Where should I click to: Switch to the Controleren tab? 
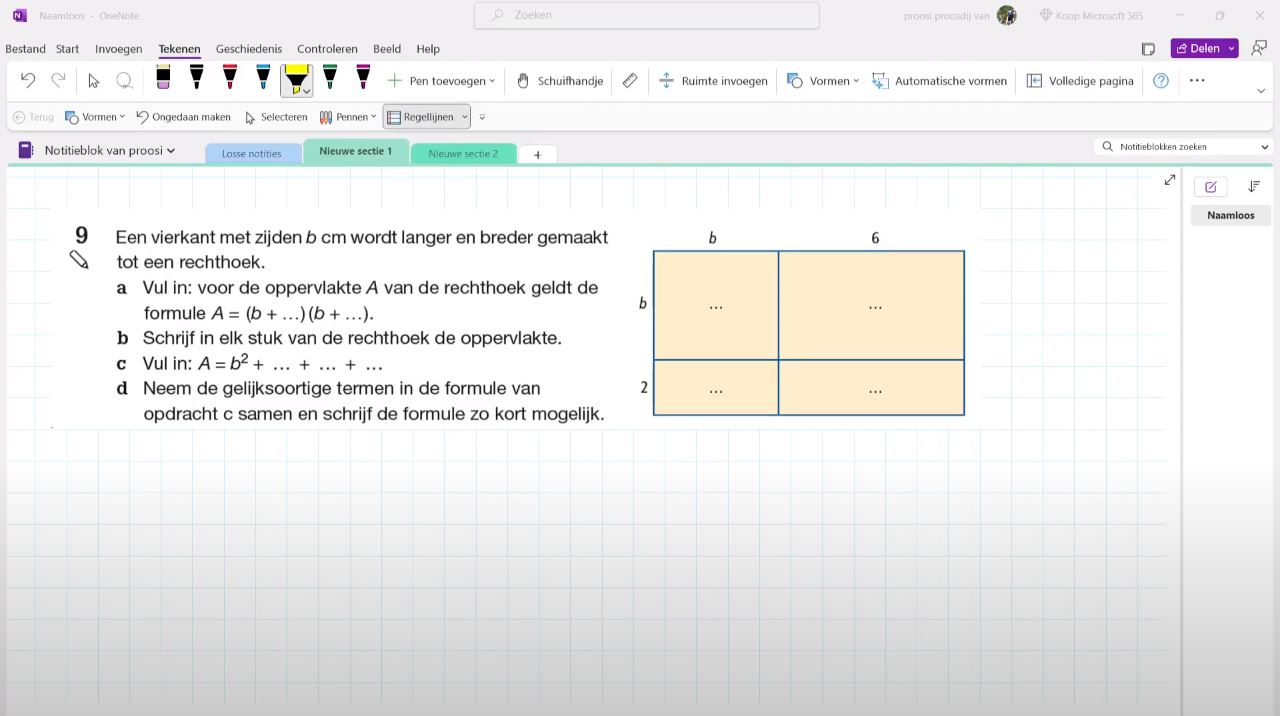click(x=327, y=49)
